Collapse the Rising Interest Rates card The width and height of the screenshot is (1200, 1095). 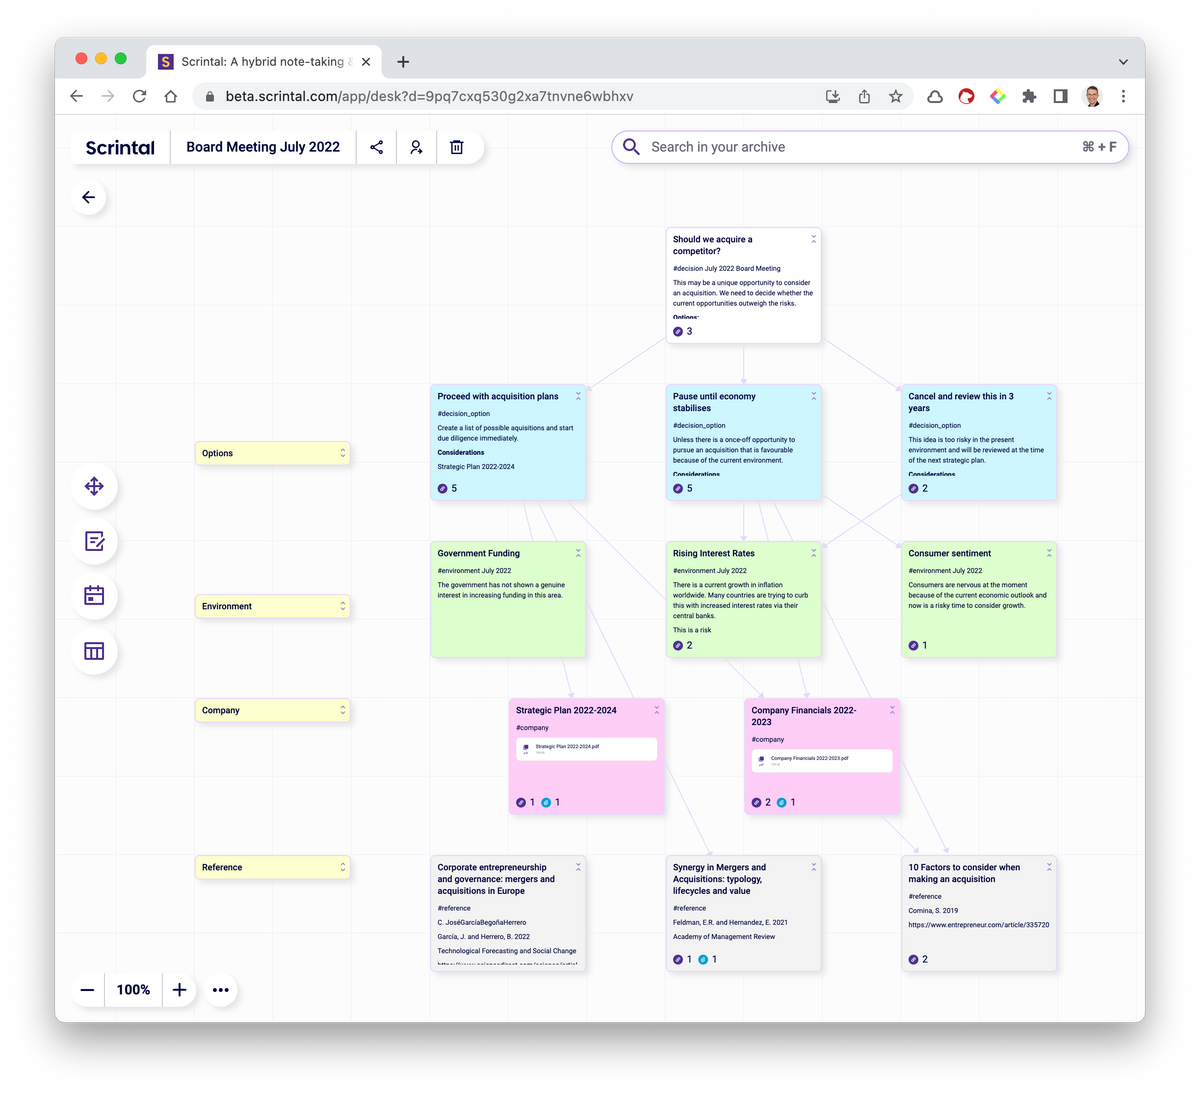[x=813, y=551]
